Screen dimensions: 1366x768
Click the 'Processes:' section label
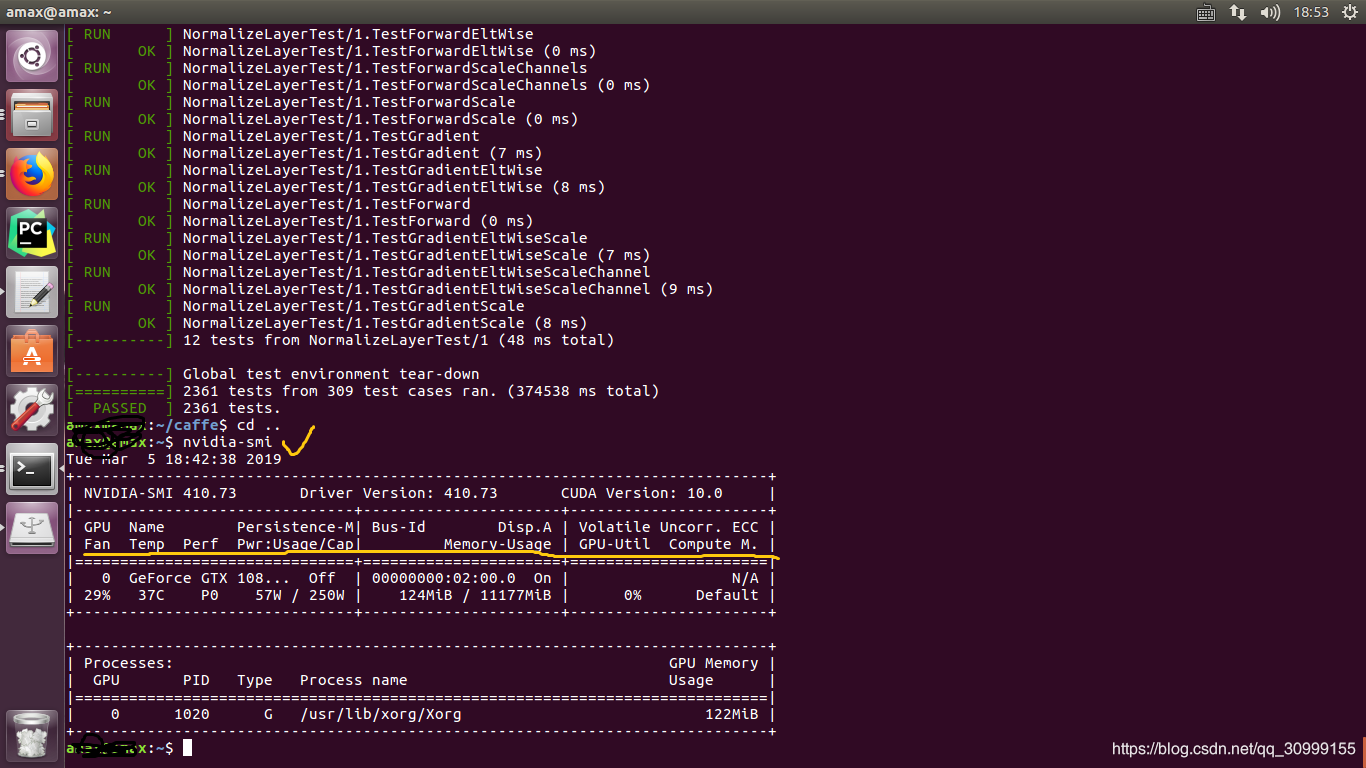point(129,663)
